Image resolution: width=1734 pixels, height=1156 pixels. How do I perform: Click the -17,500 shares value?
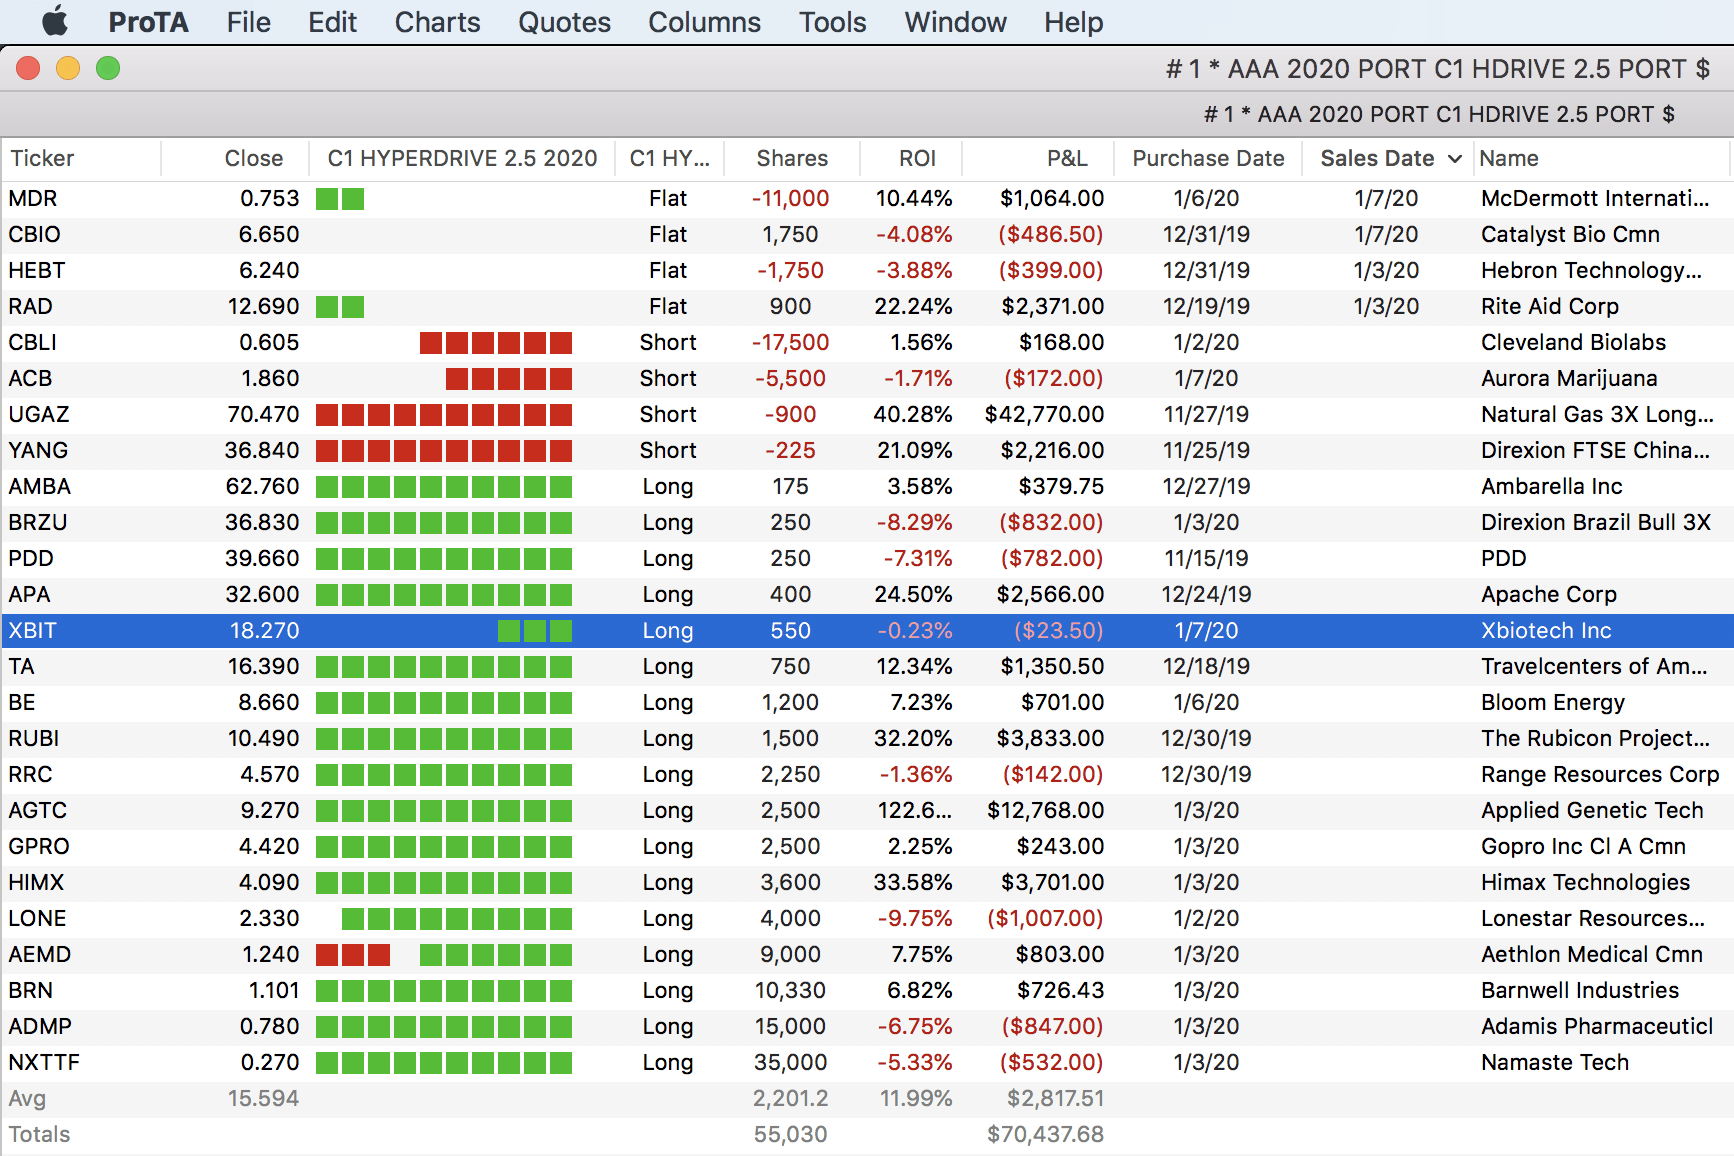coord(790,342)
